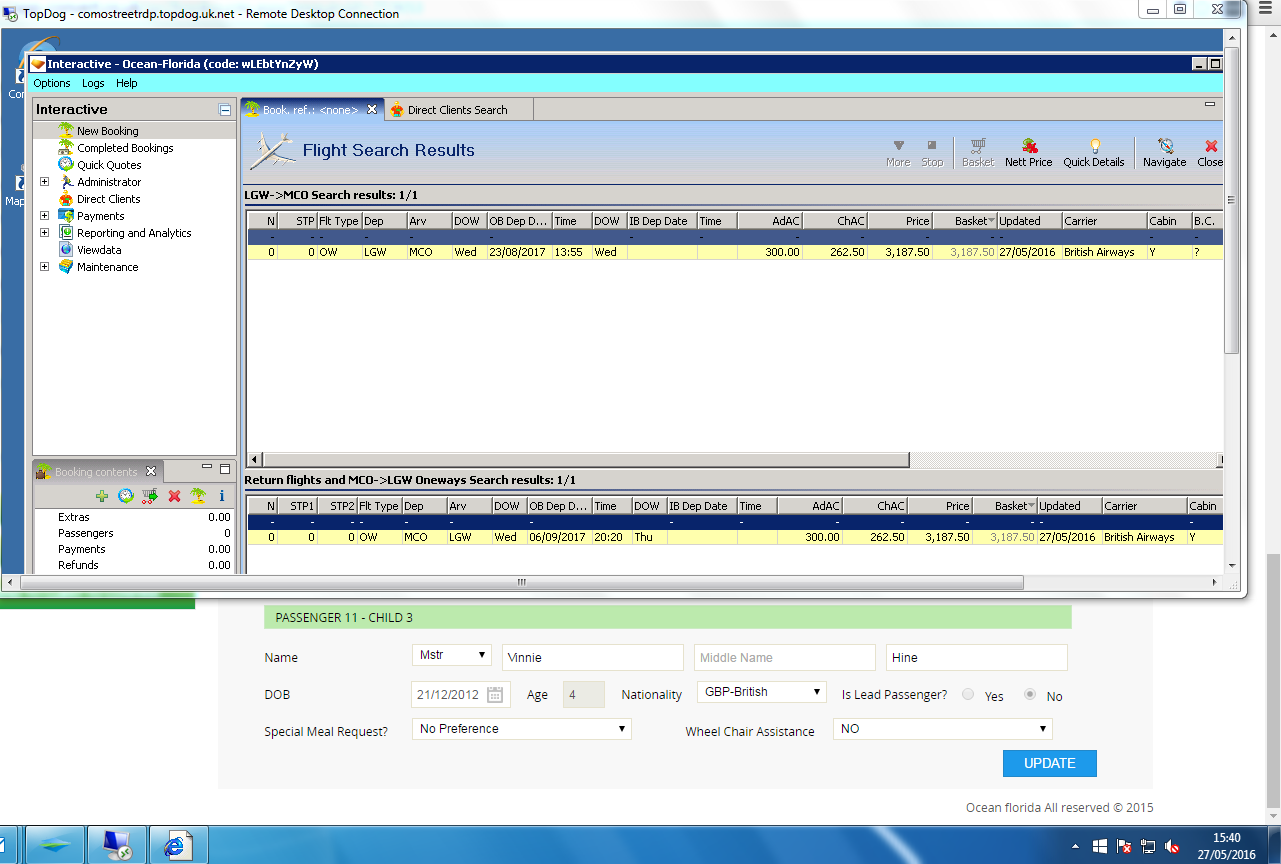Select No for Is Lead Passenger

[x=1030, y=695]
